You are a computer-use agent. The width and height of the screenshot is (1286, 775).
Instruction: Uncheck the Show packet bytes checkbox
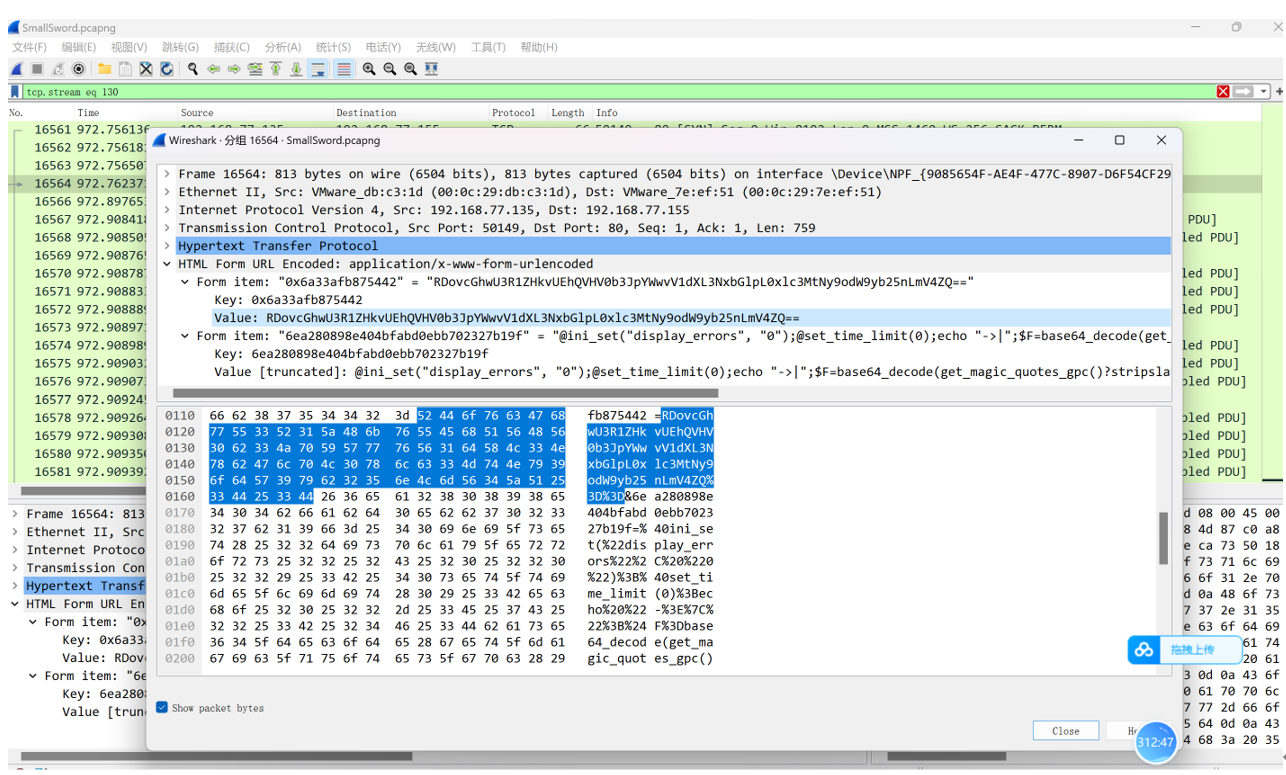162,707
